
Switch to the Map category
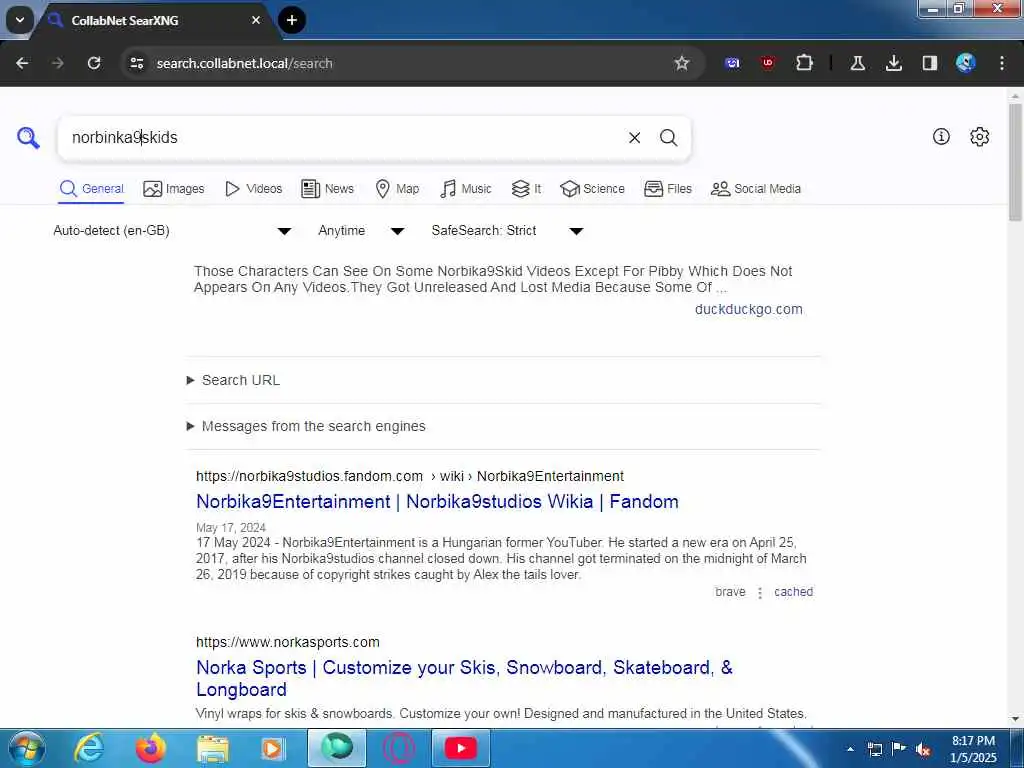(397, 189)
